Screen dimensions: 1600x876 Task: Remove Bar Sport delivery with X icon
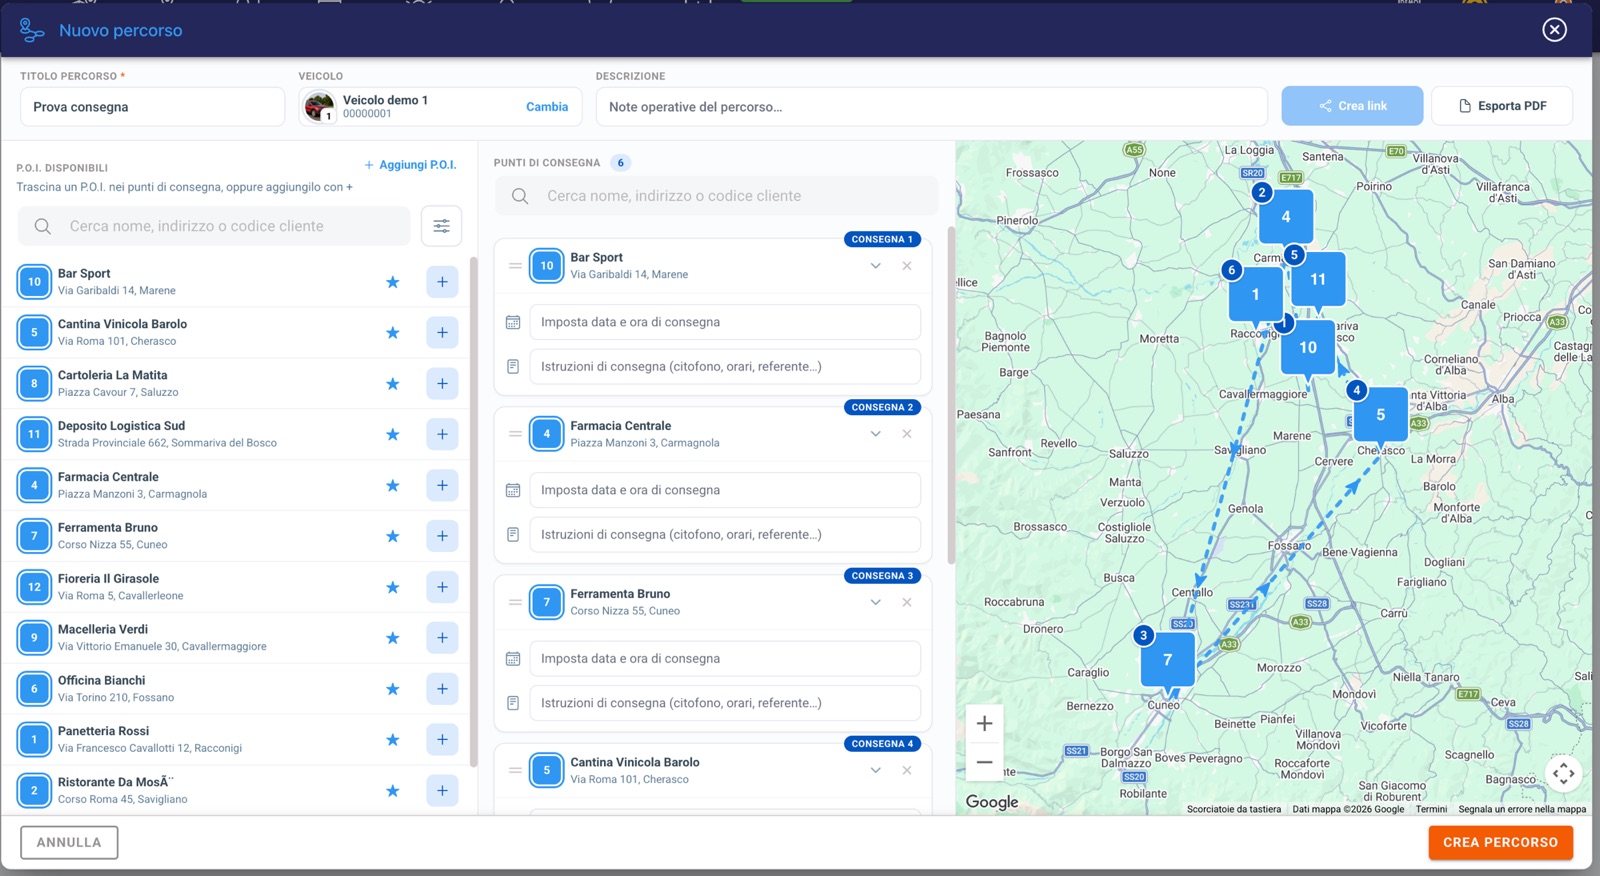(x=907, y=266)
